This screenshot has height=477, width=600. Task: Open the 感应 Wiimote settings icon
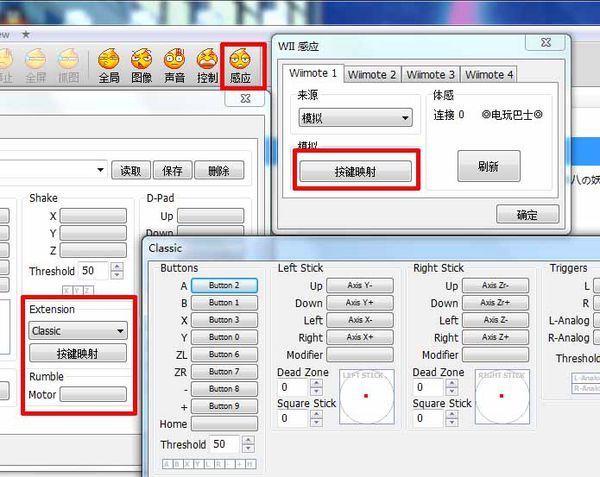(240, 66)
